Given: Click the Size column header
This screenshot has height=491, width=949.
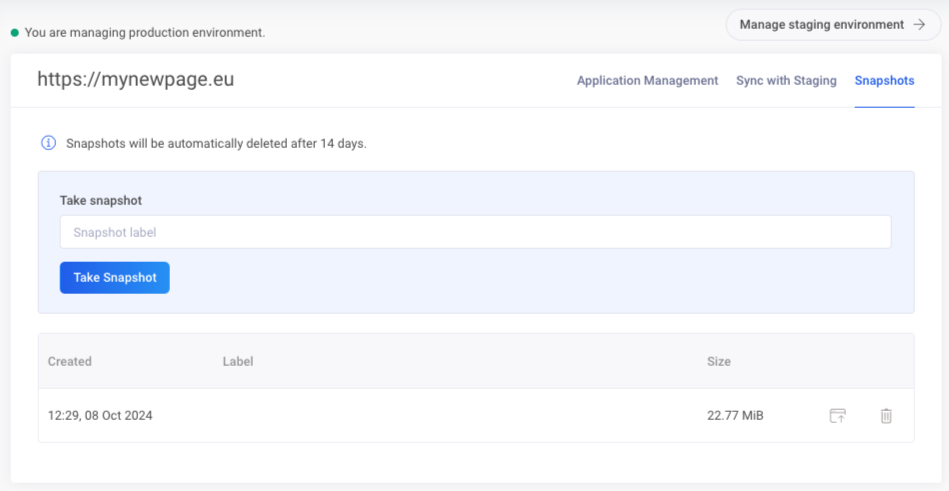Looking at the screenshot, I should [x=719, y=361].
